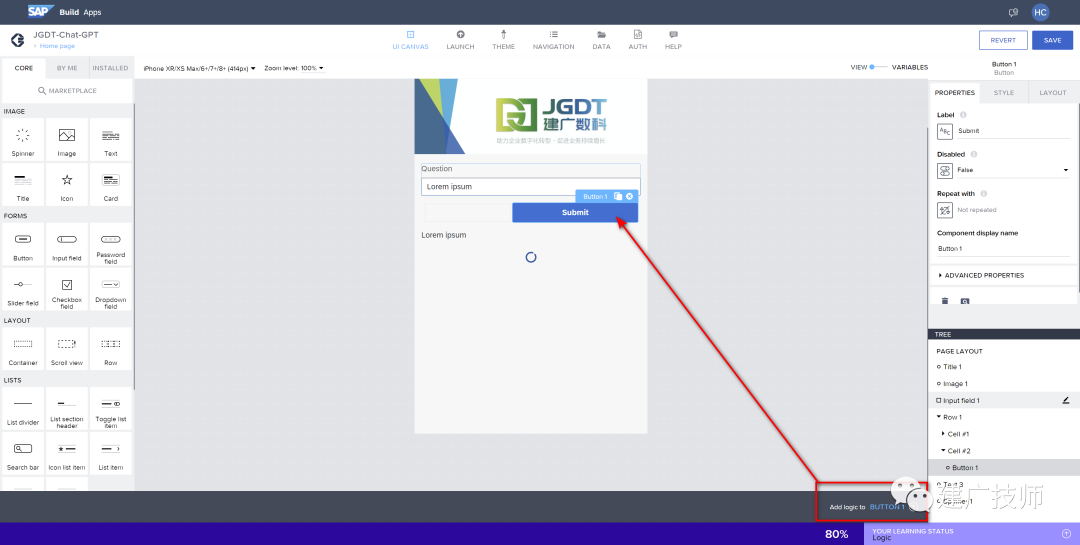
Task: Open the device size dropdown
Action: tap(200, 68)
